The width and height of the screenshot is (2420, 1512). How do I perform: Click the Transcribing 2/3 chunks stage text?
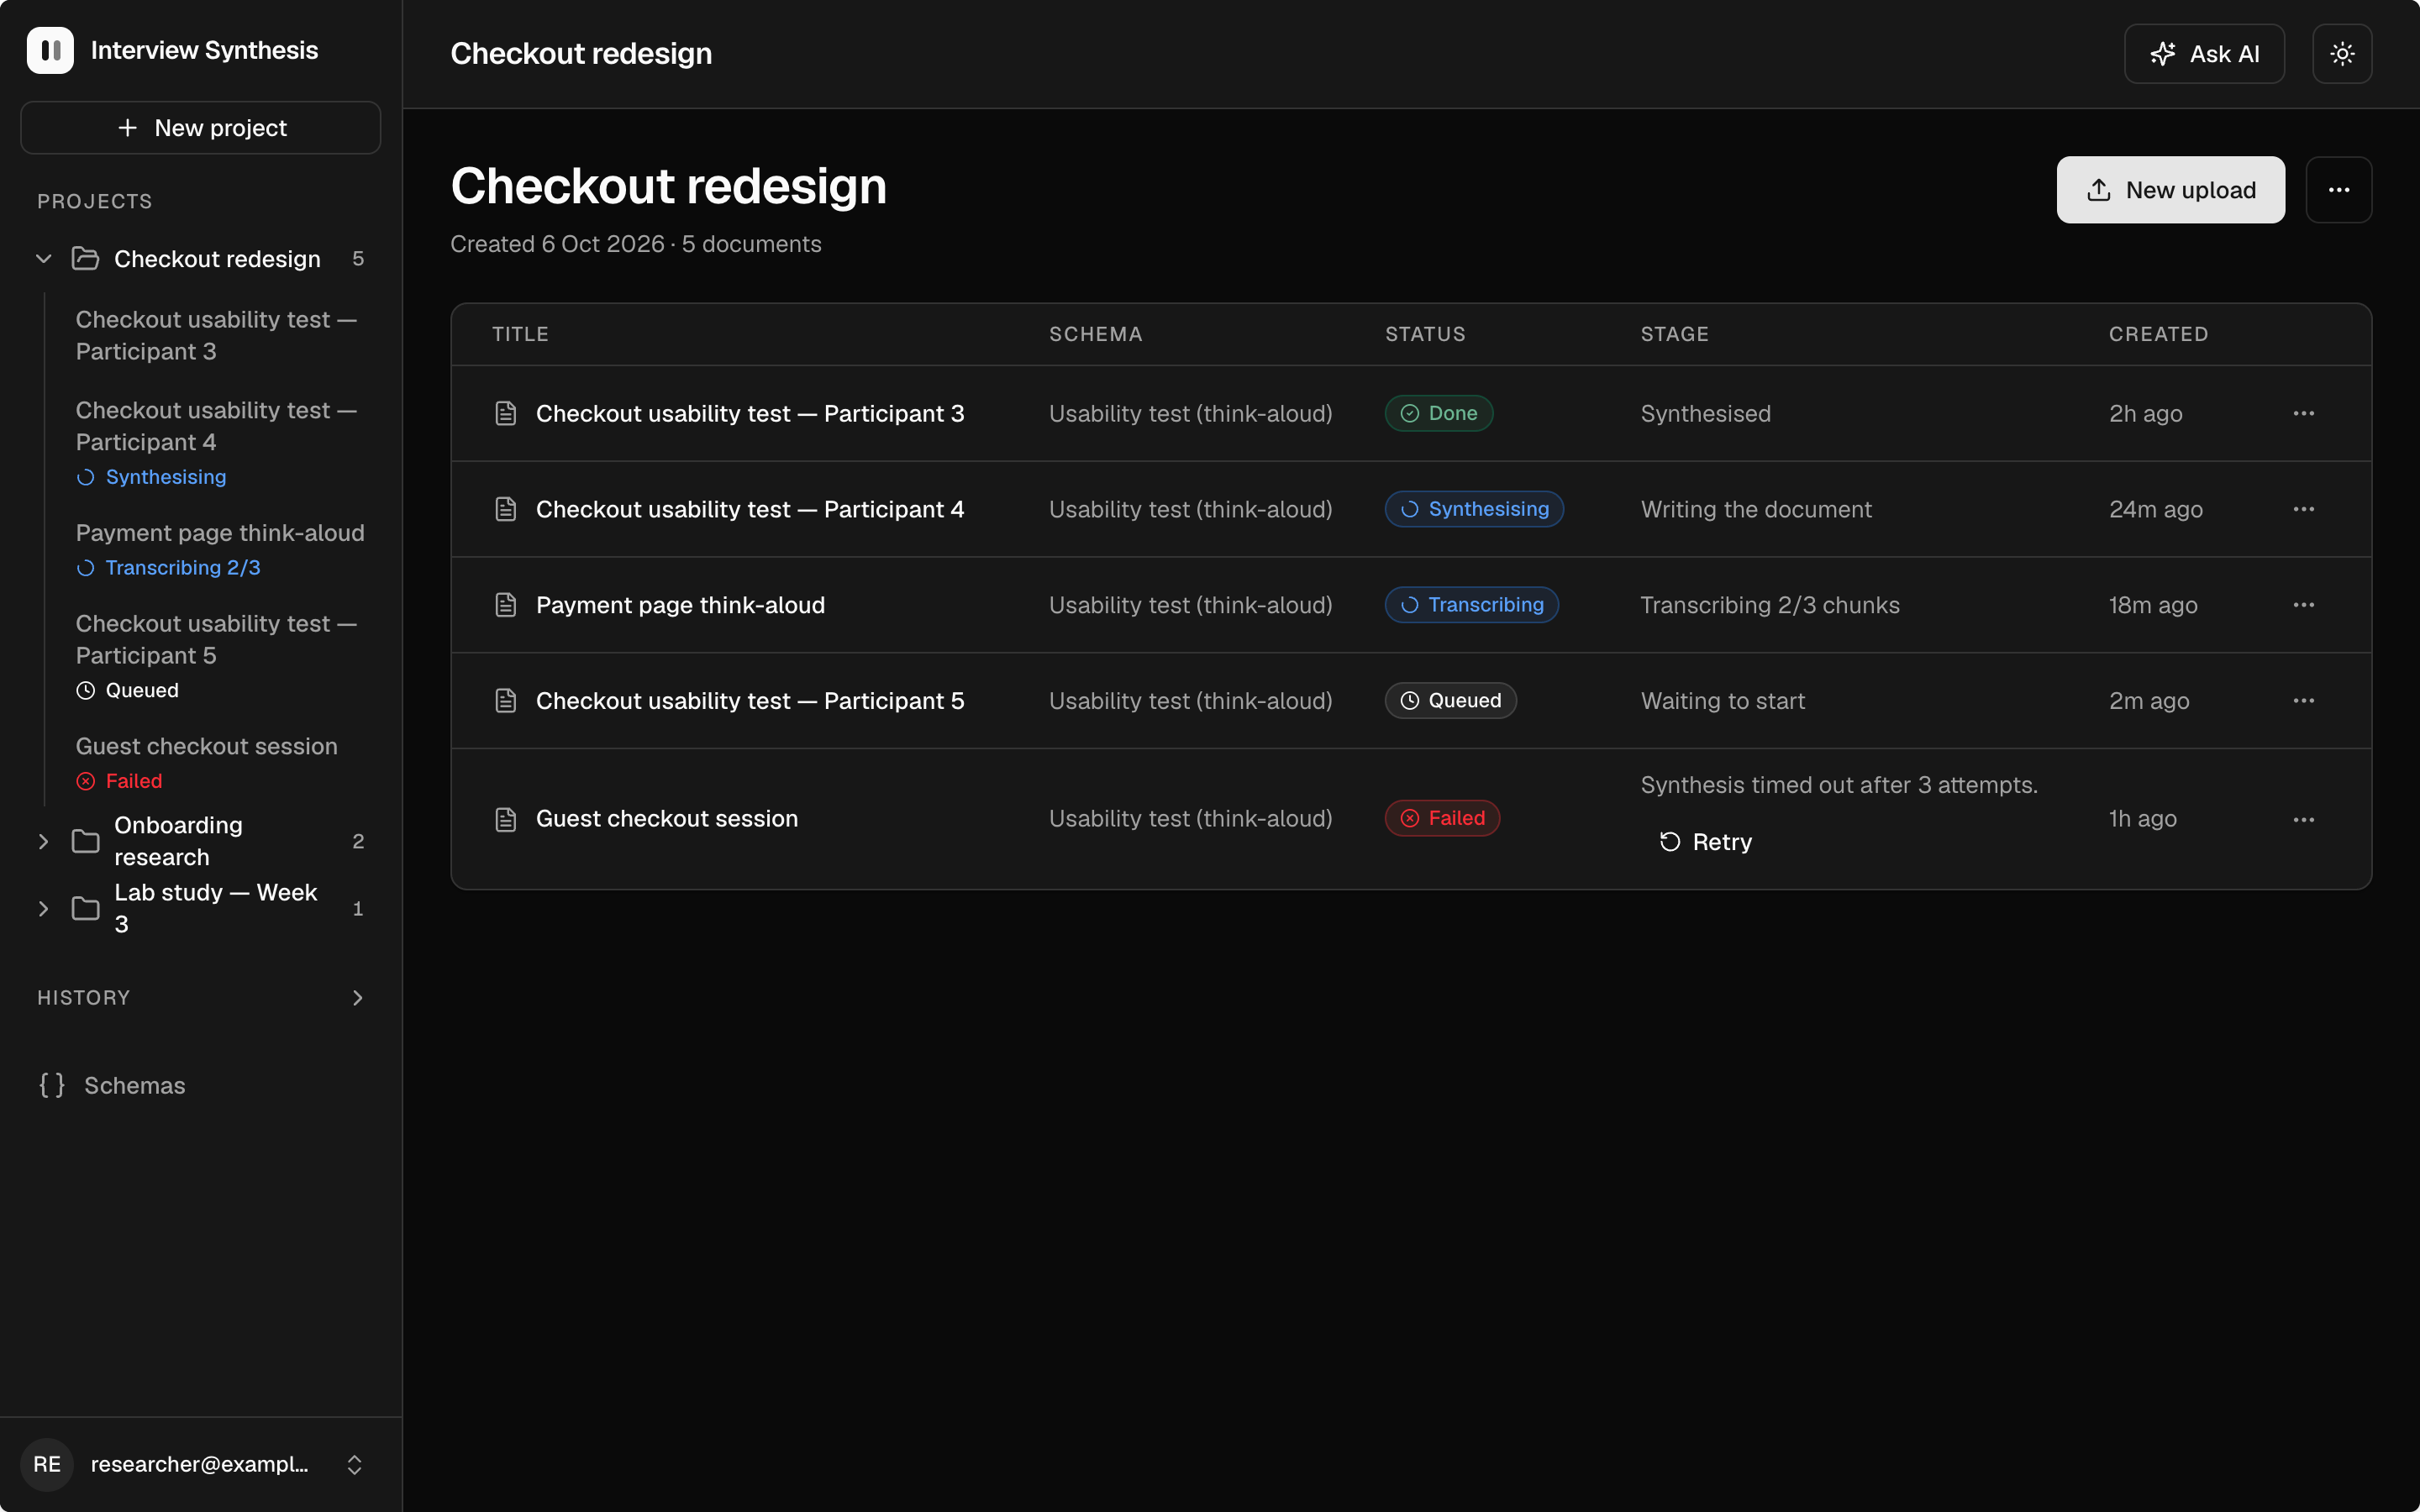(x=1770, y=605)
